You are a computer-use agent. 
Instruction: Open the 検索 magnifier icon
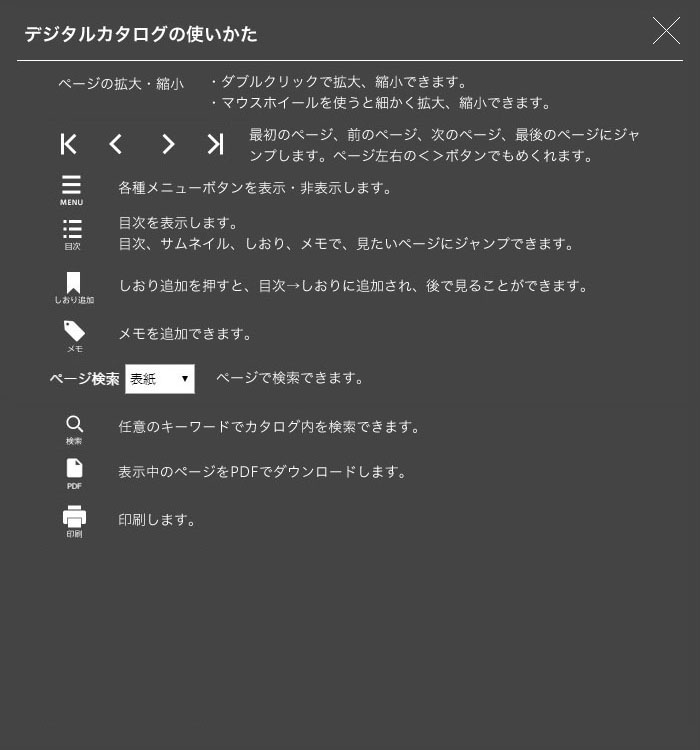coord(74,430)
